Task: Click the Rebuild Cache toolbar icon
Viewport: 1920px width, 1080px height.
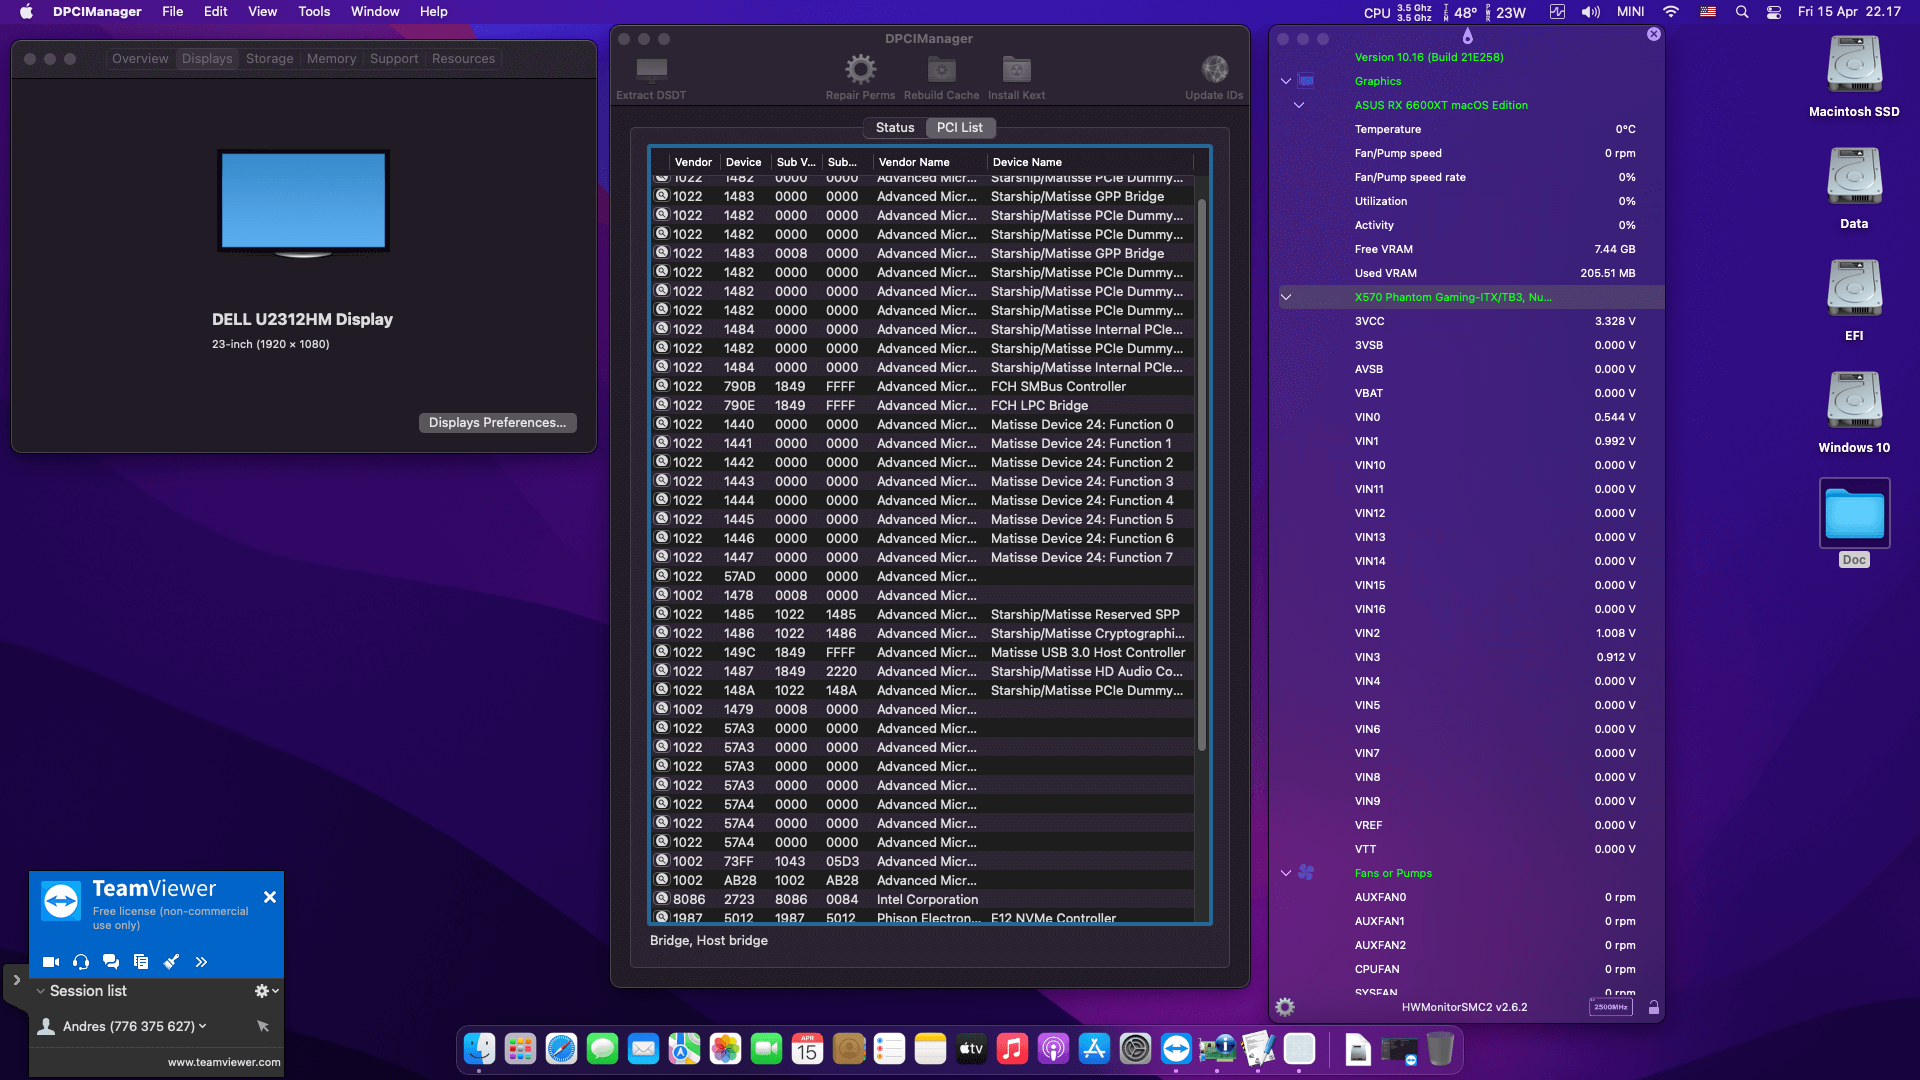Action: 941,70
